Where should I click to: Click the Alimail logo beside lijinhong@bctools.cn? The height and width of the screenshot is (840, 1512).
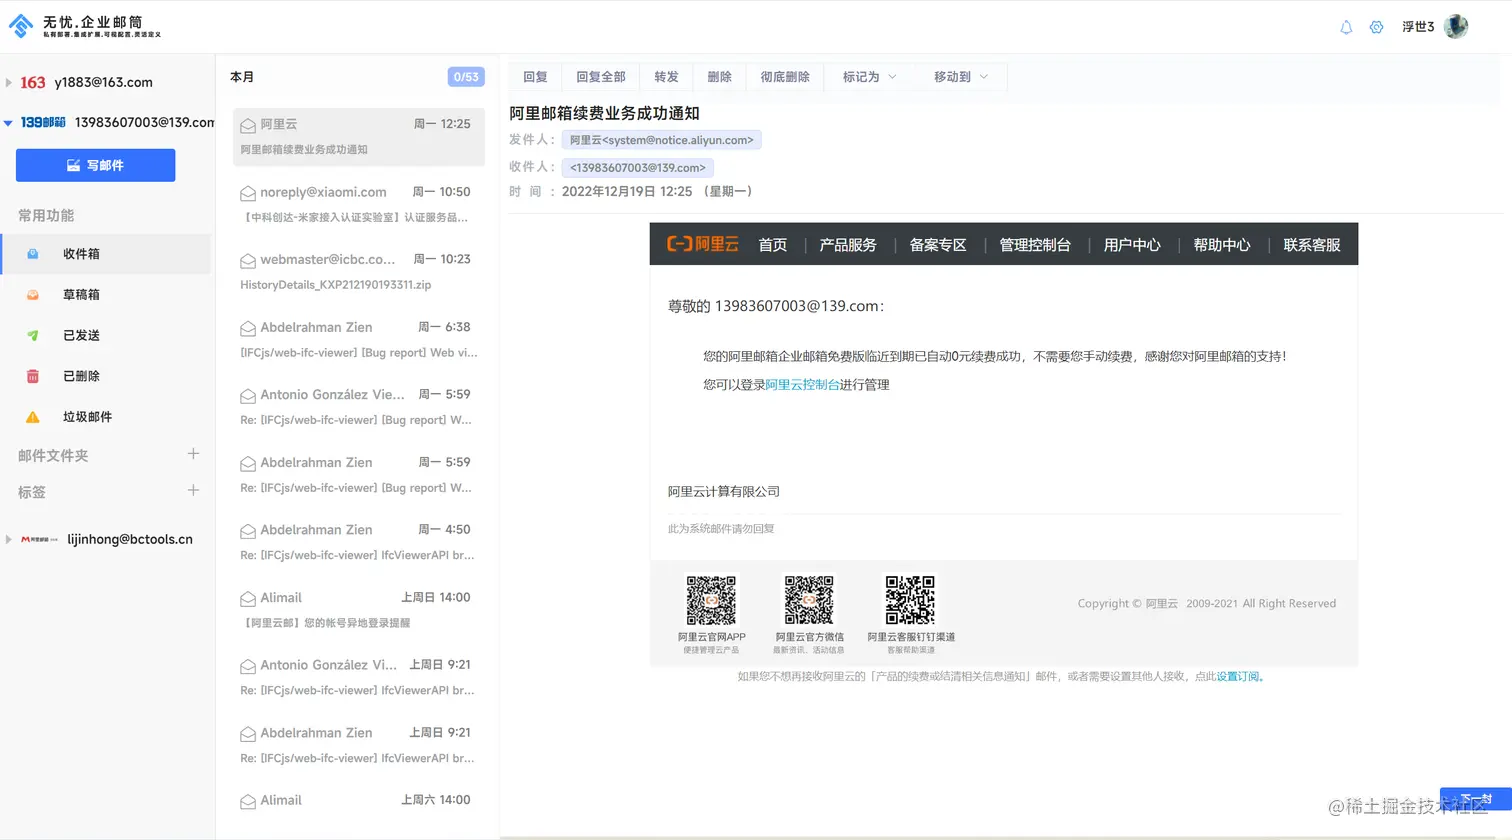tap(39, 539)
